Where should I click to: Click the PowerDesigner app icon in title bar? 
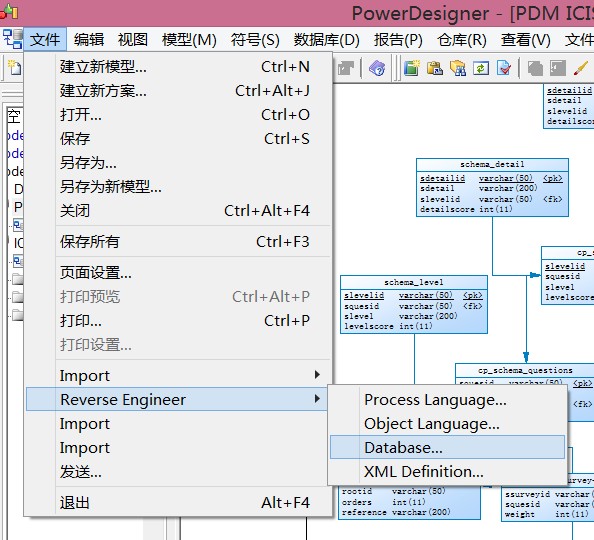coord(9,12)
